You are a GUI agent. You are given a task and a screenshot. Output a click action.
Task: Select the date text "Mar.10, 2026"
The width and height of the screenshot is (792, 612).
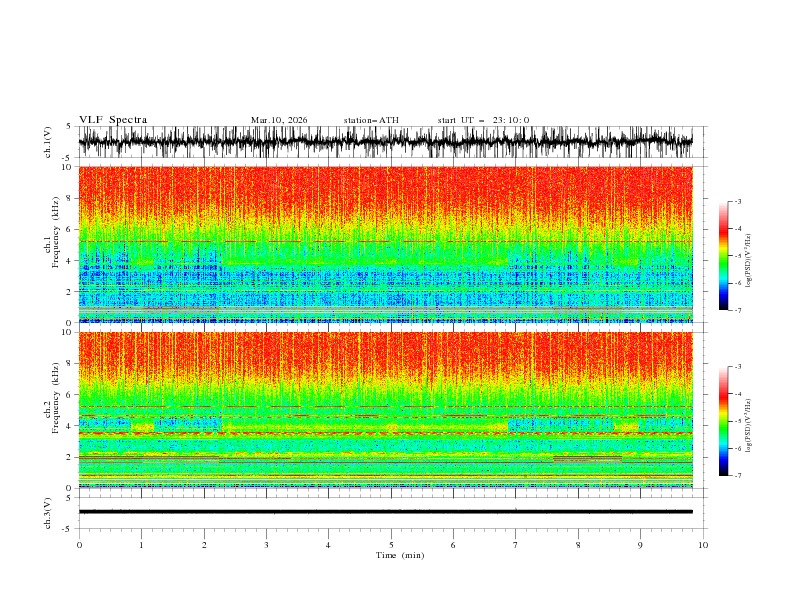pos(279,120)
